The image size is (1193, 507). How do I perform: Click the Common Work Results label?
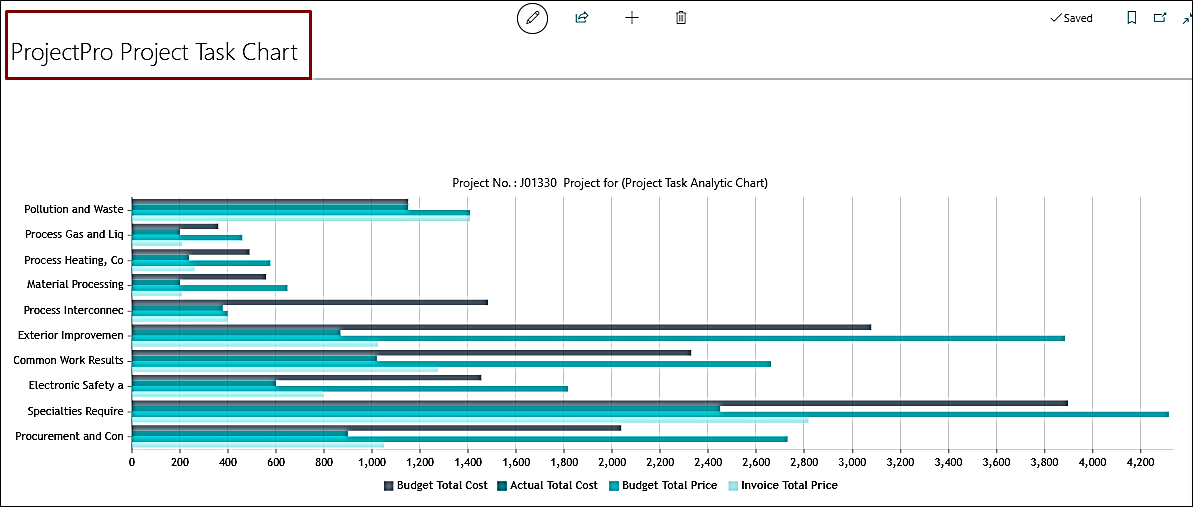point(68,359)
